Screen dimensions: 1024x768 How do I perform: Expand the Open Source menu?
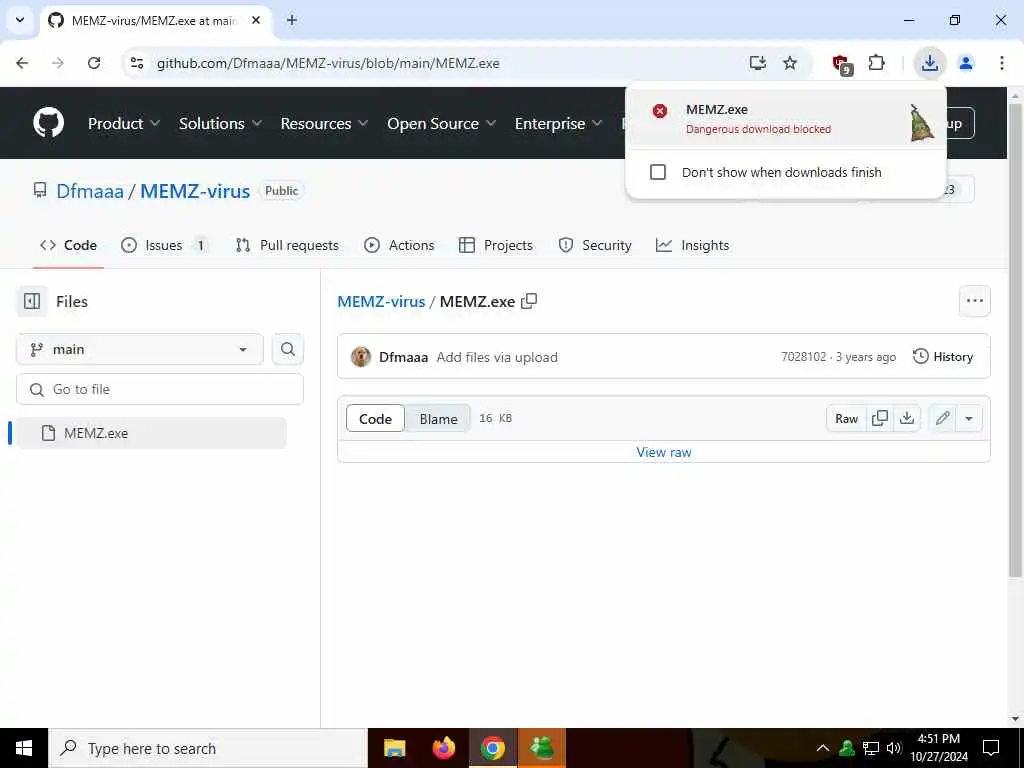tap(441, 123)
